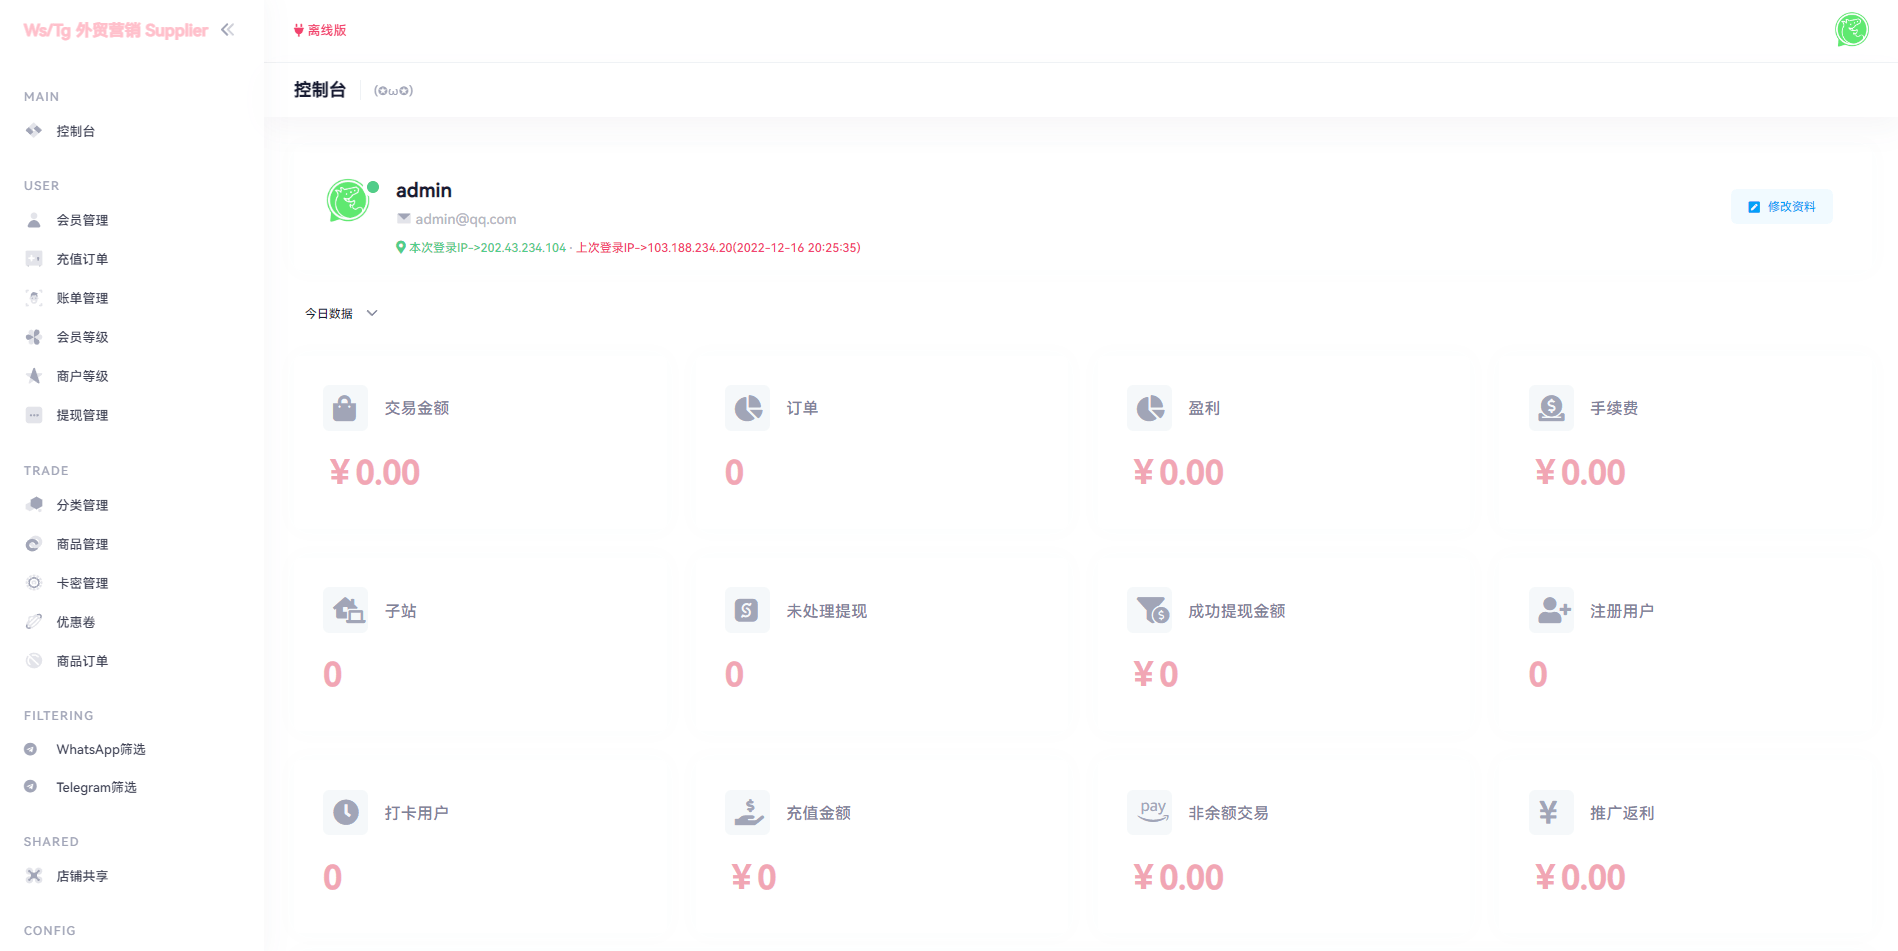
Task: Open 会员管理 in the sidebar
Action: (x=82, y=220)
